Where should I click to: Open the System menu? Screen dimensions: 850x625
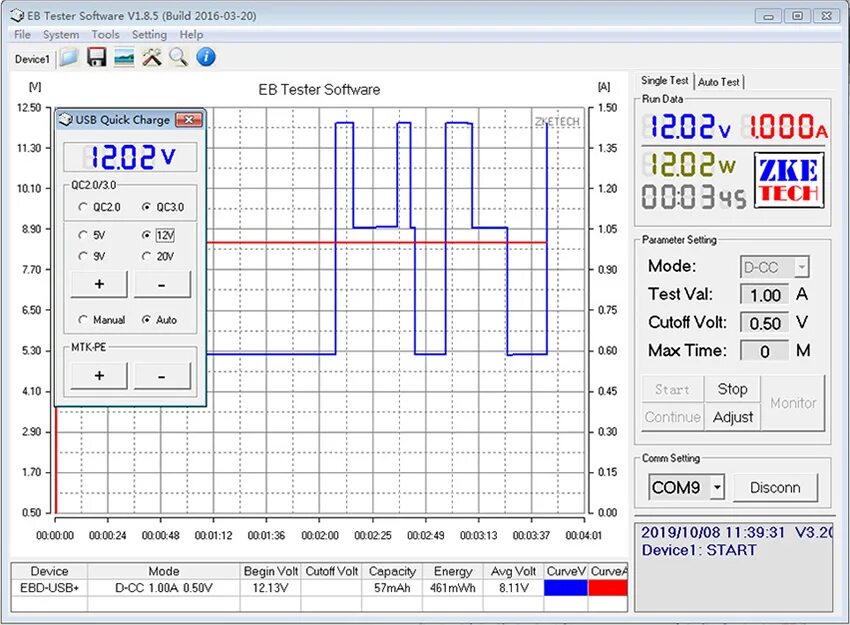pos(61,35)
